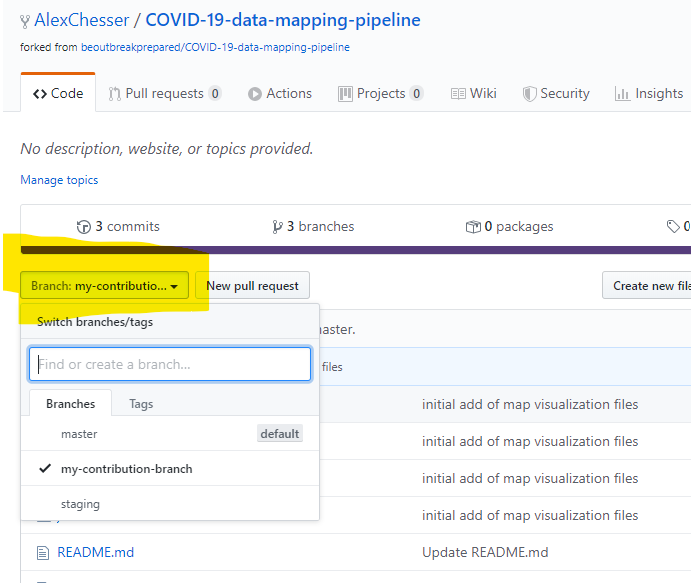Click the branches git-branch icon
The height and width of the screenshot is (583, 691).
[x=277, y=227]
